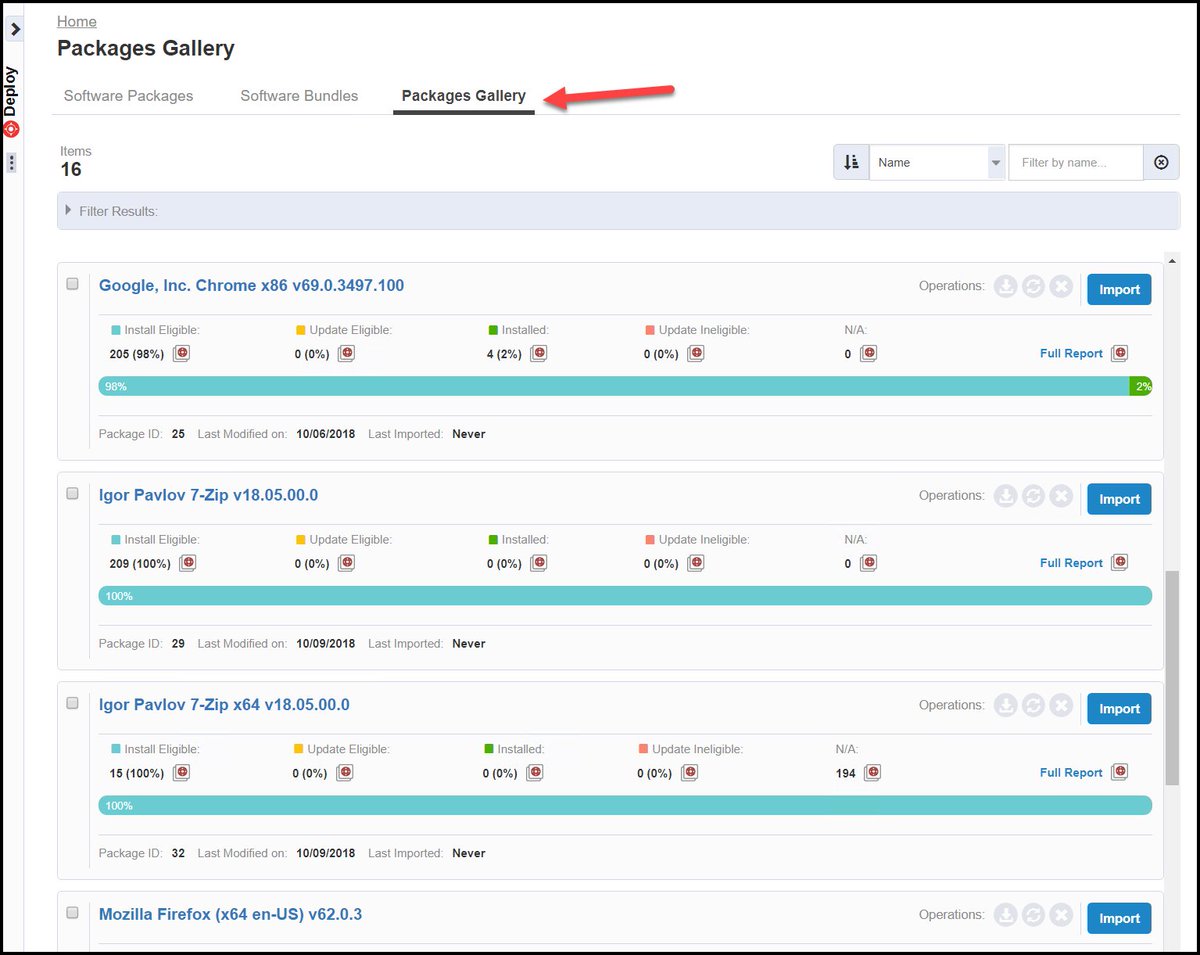
Task: Click the refresh operation icon for Google Chrome x86
Action: [1034, 287]
